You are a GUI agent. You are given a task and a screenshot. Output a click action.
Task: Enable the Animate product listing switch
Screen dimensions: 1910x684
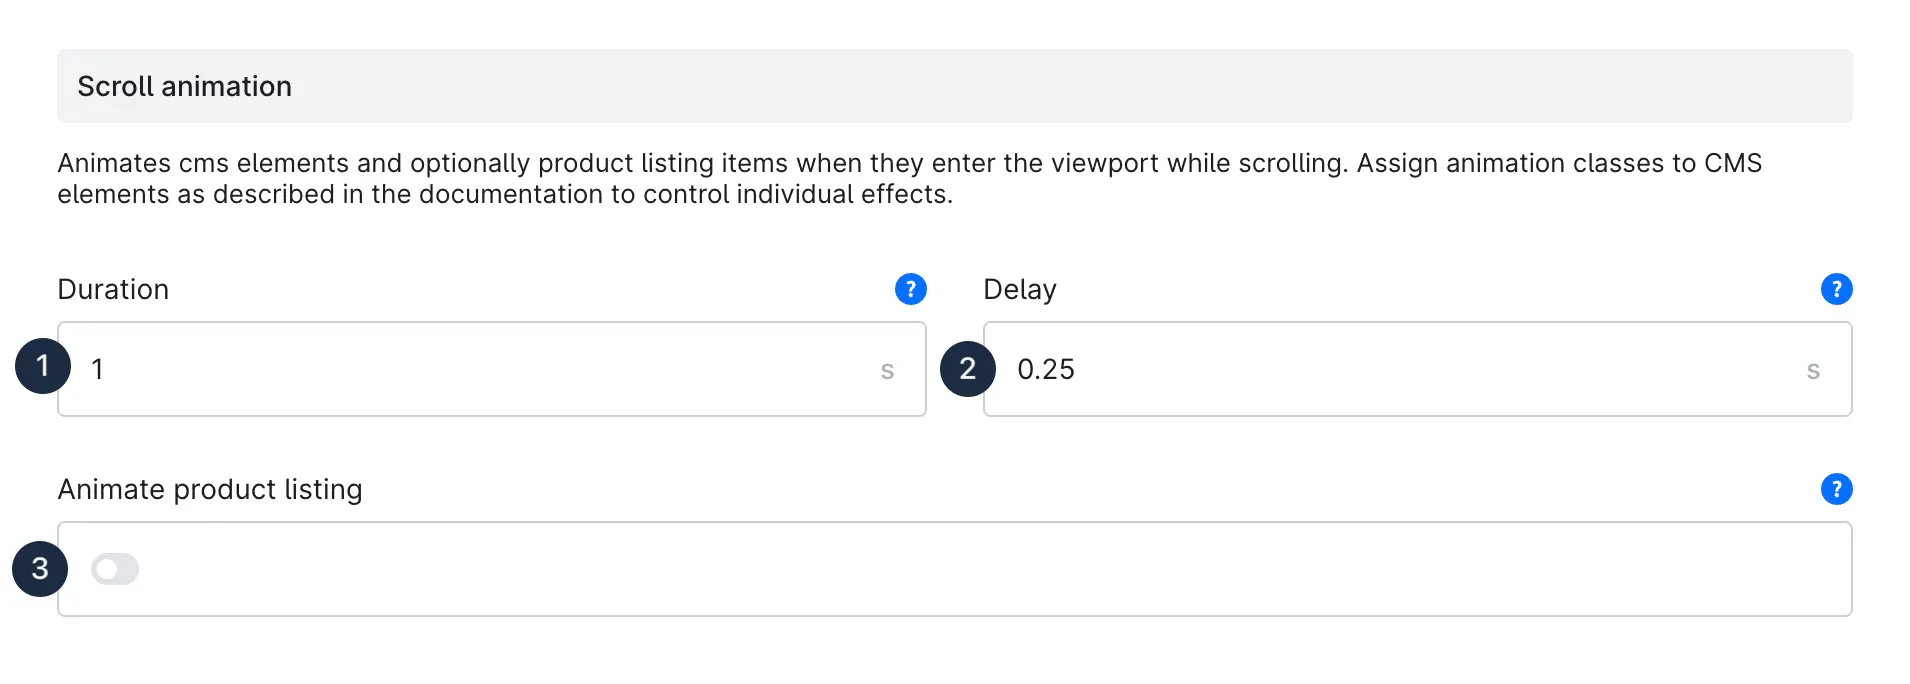(x=115, y=569)
